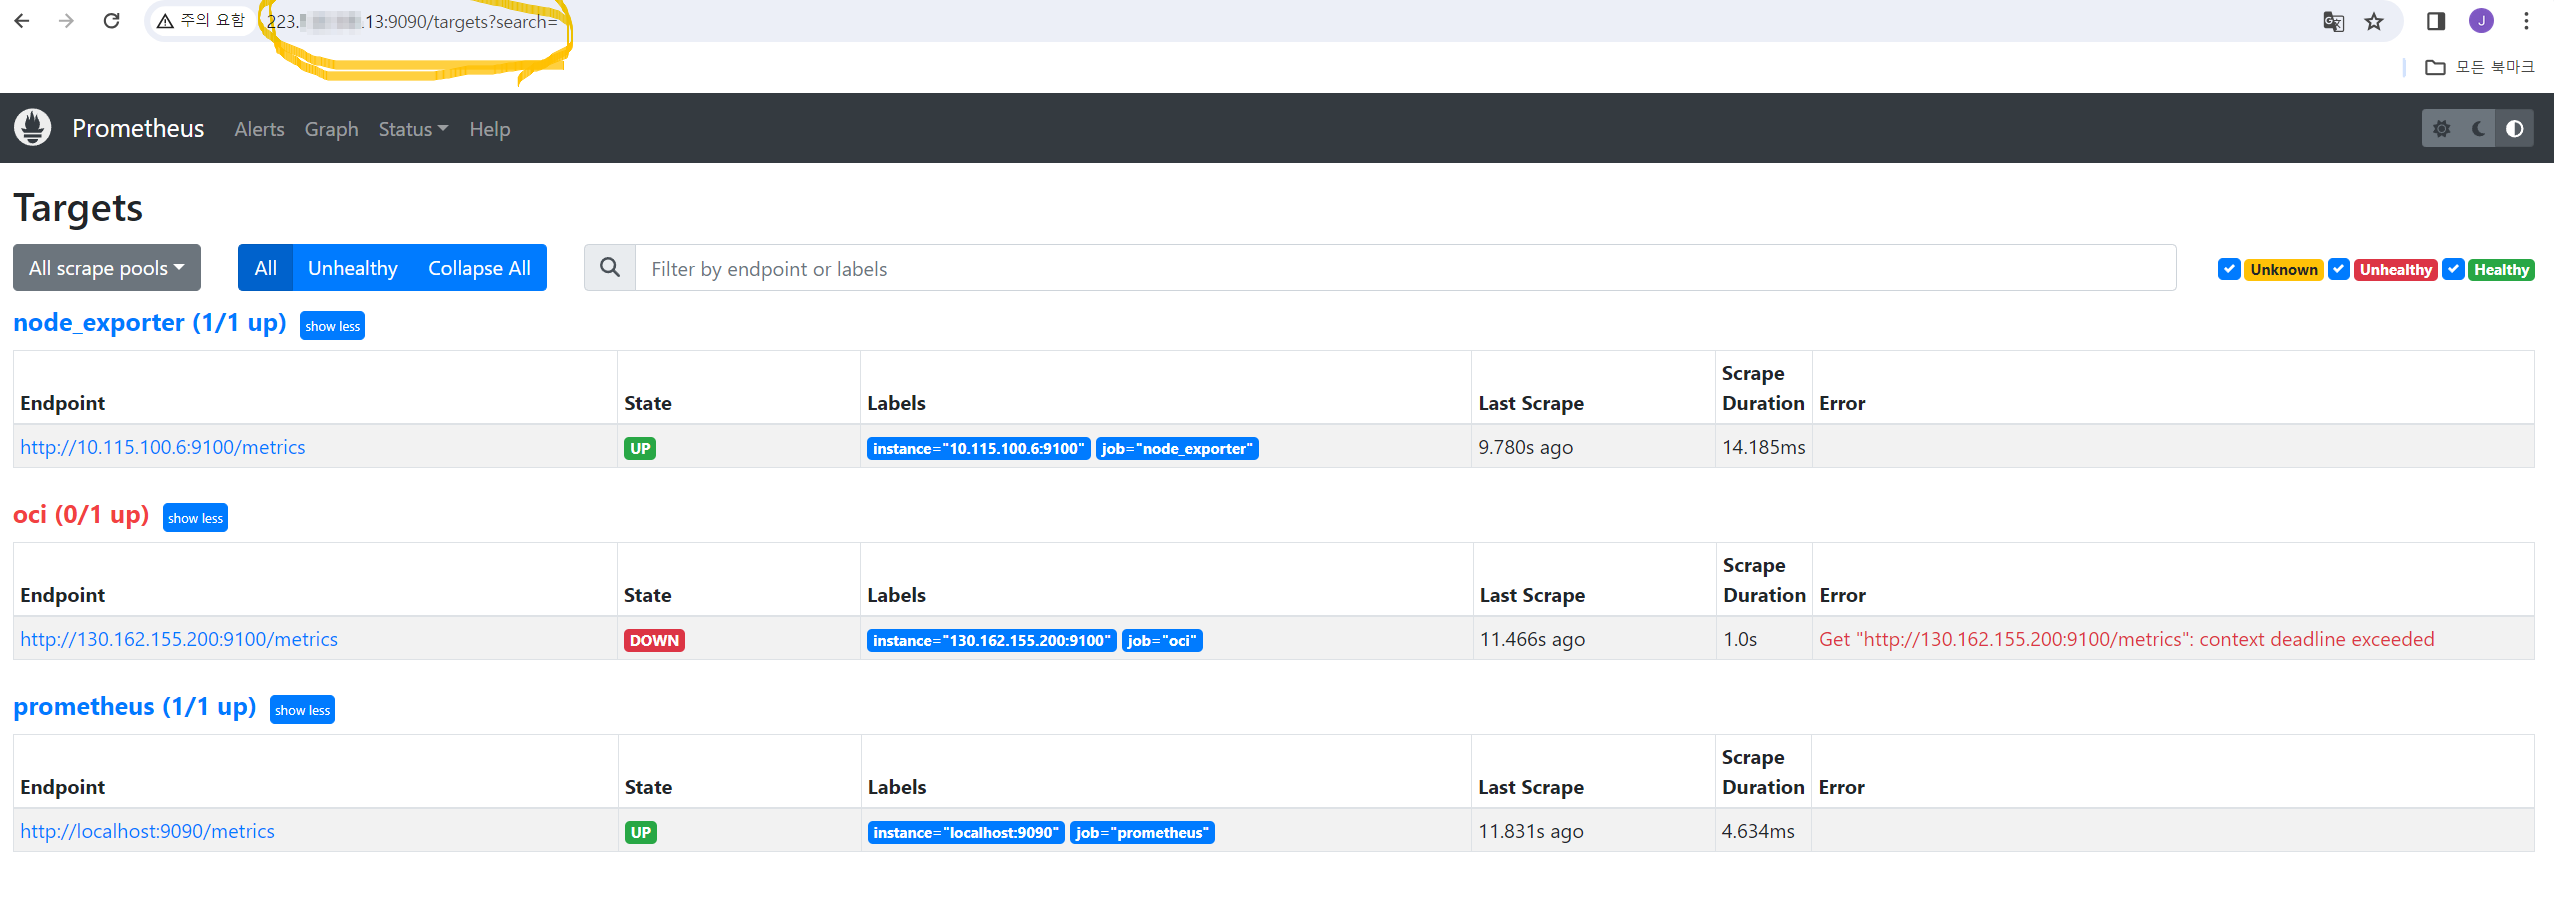
Task: Click the browser back arrow
Action: (22, 21)
